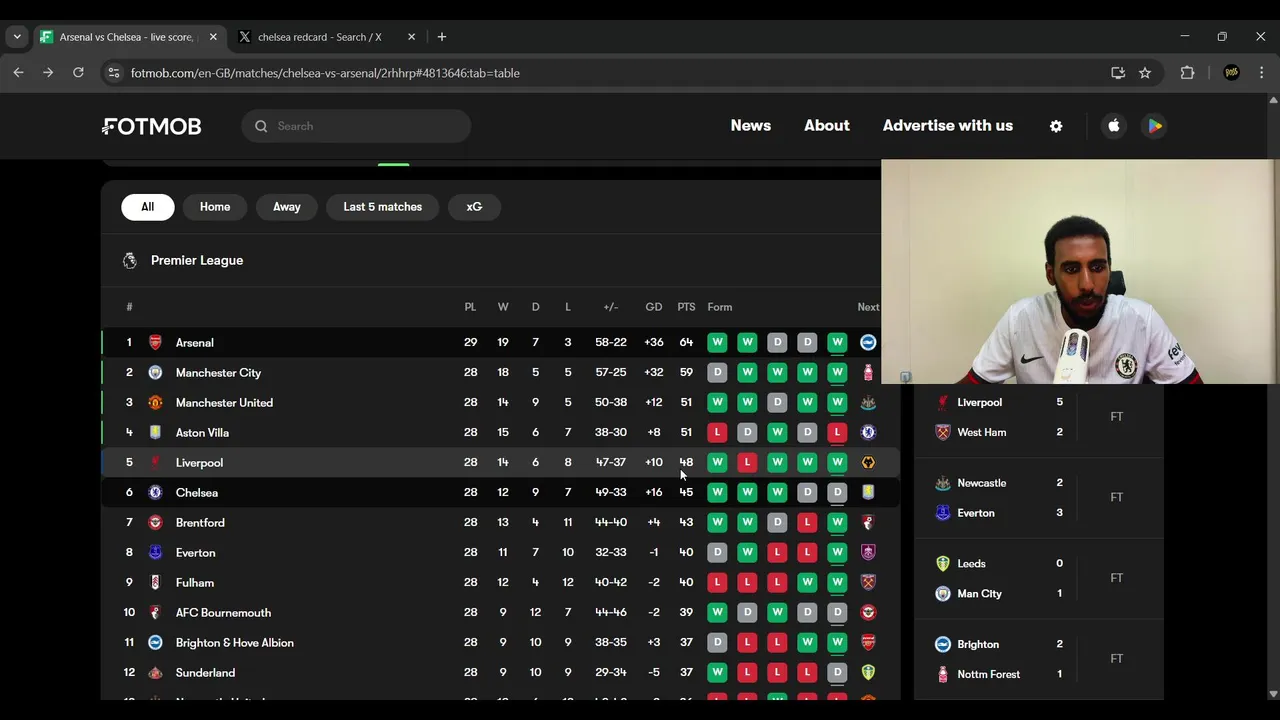Go back with browser back arrow
The width and height of the screenshot is (1280, 720).
[x=18, y=73]
